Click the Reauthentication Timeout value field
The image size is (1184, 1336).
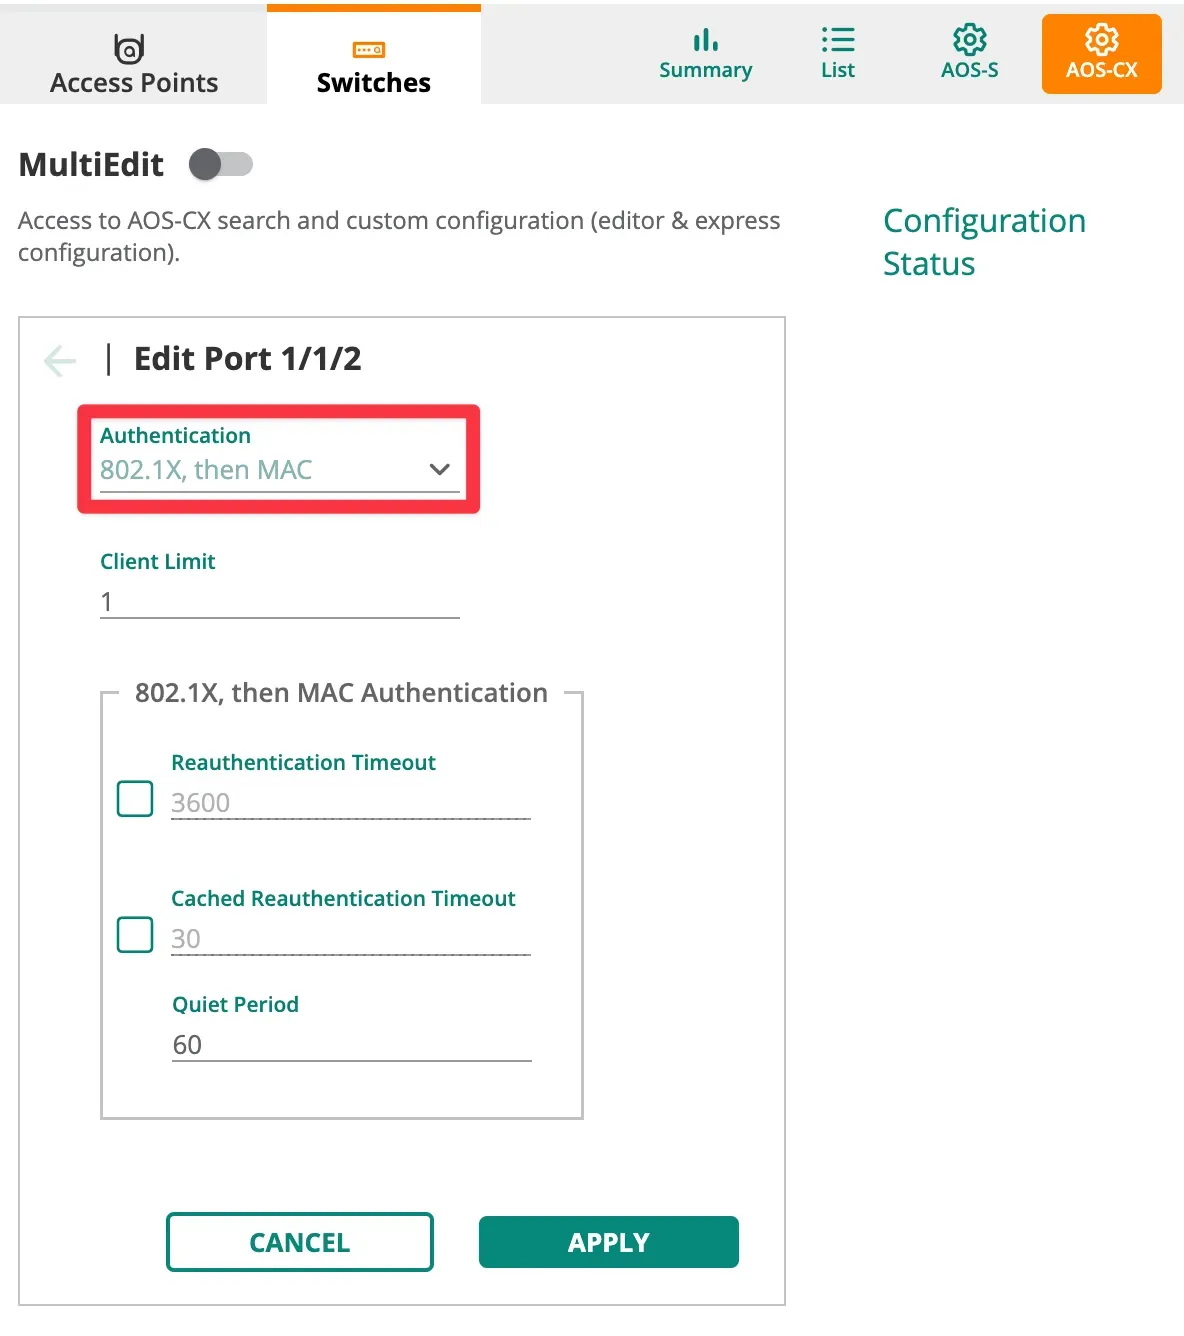coord(350,803)
